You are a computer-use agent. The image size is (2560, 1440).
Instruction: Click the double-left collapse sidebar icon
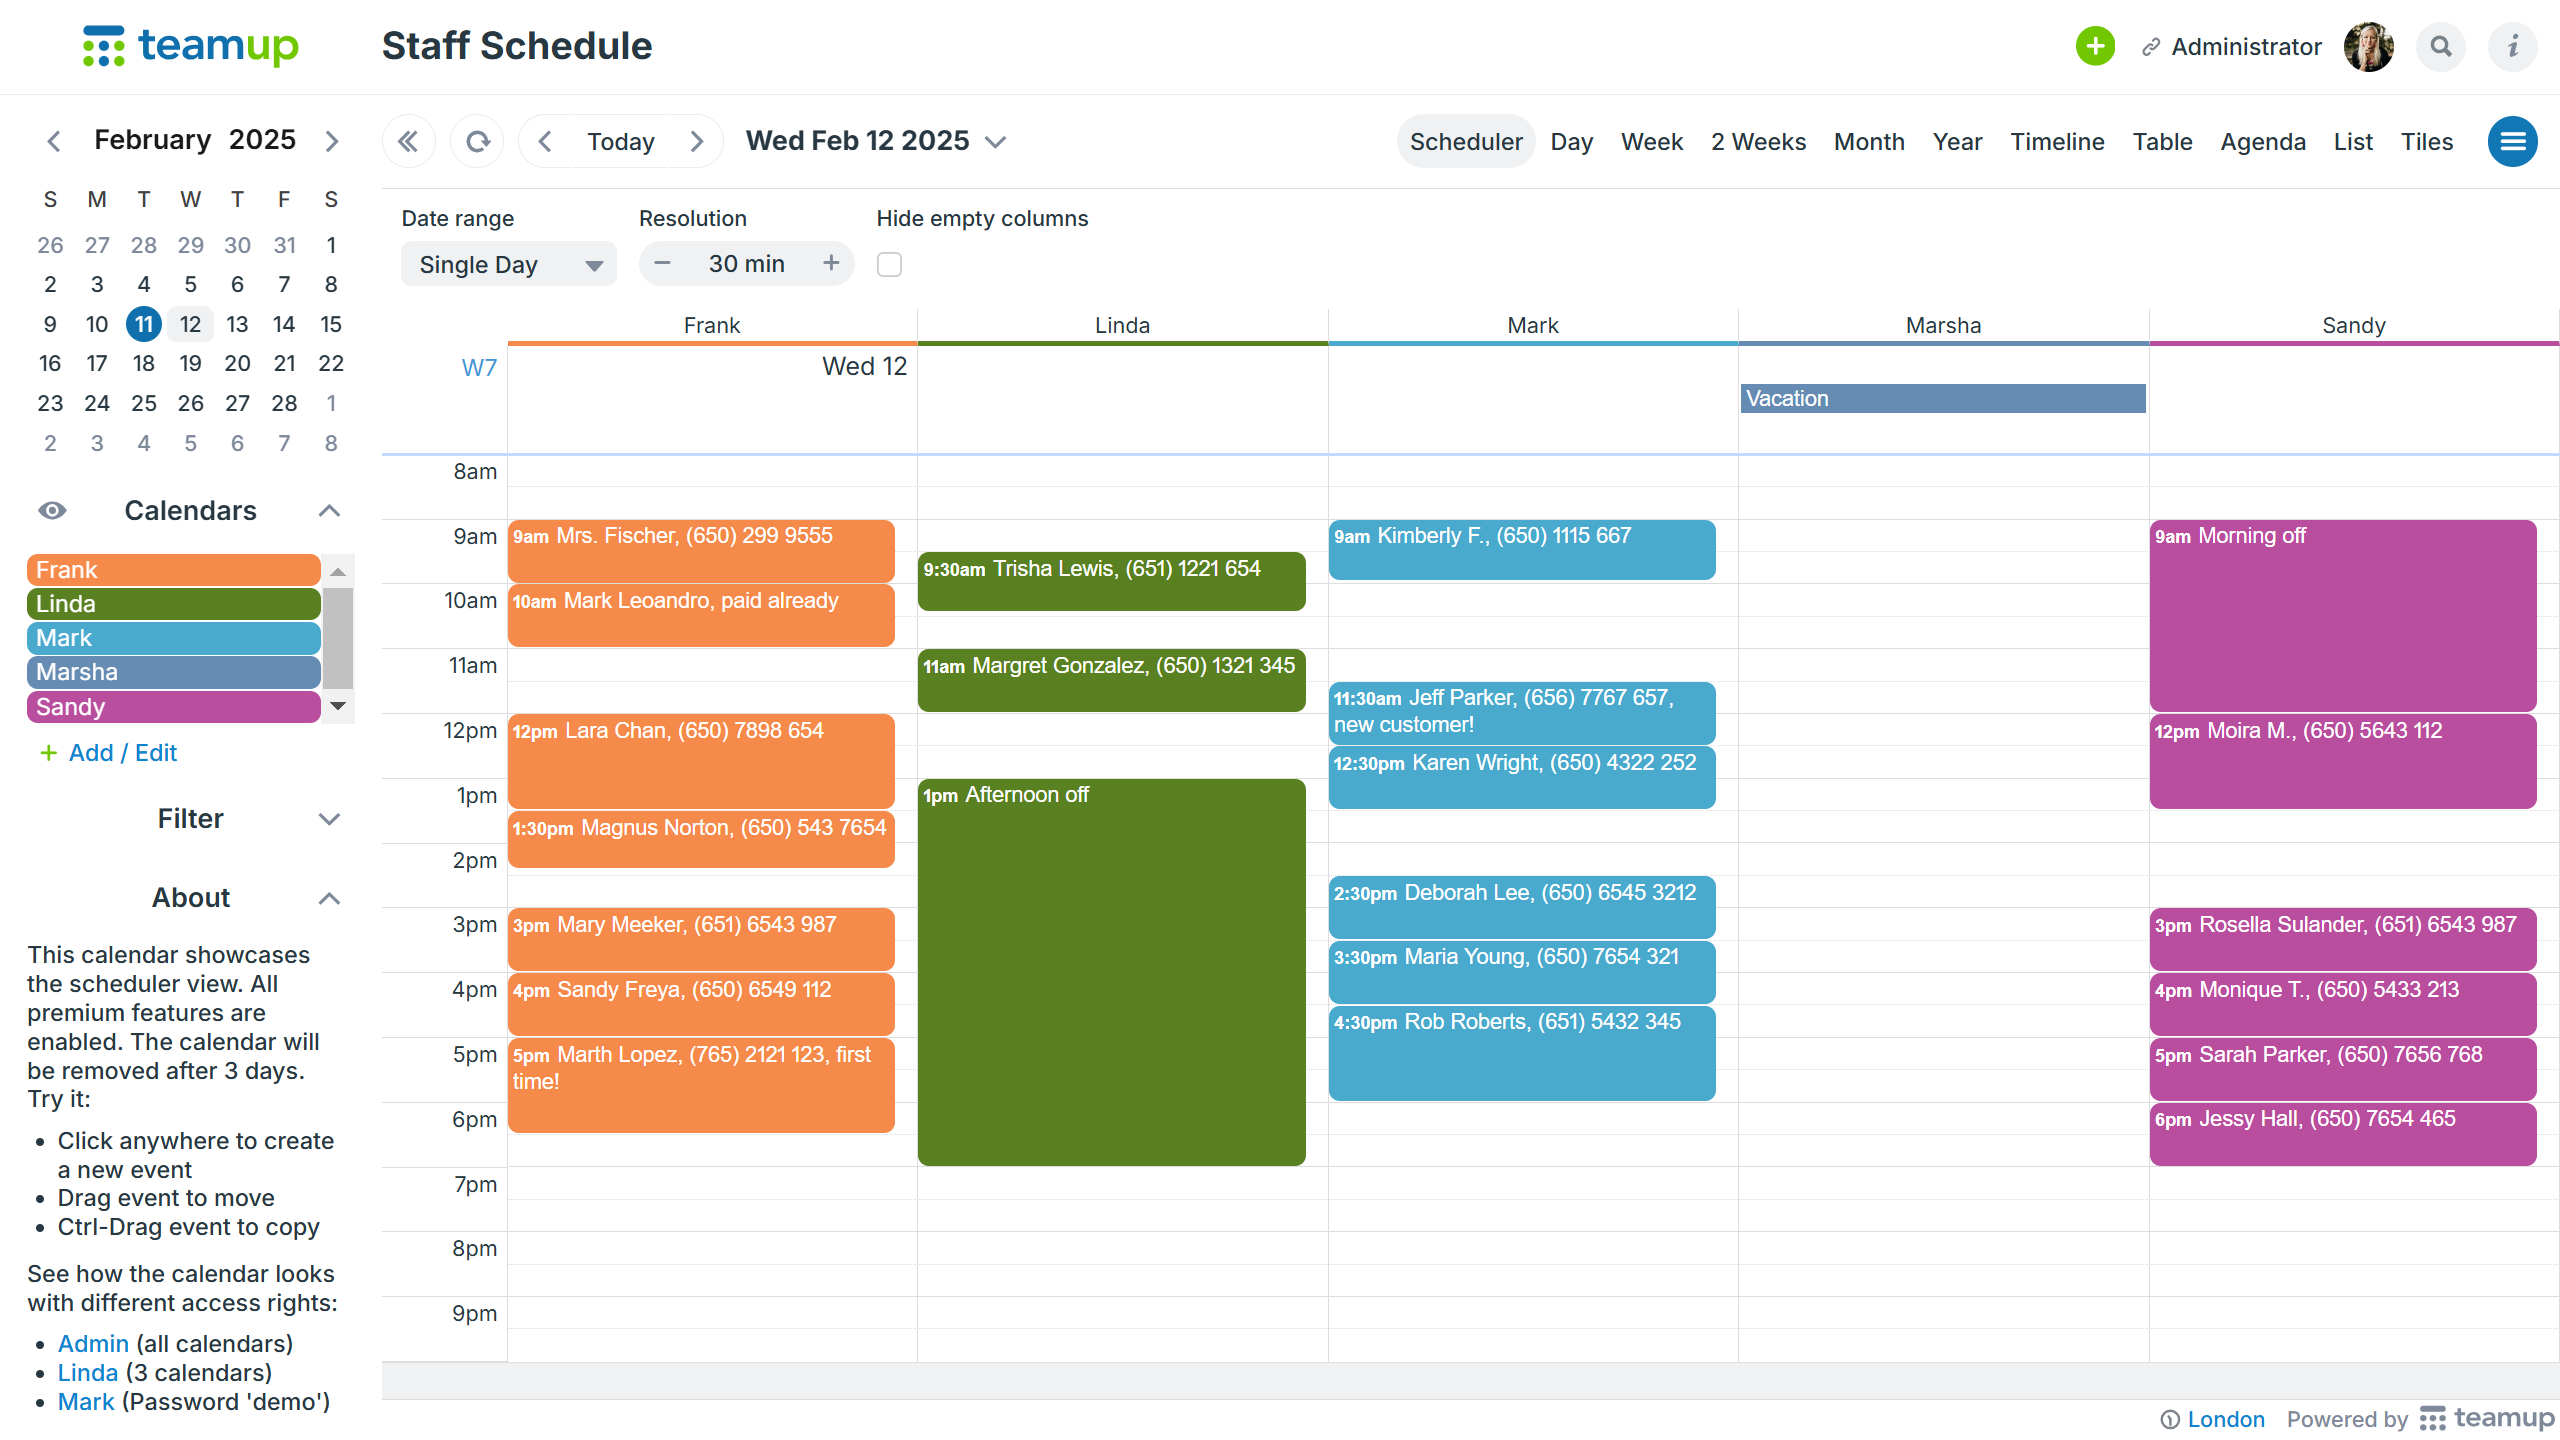(x=408, y=141)
